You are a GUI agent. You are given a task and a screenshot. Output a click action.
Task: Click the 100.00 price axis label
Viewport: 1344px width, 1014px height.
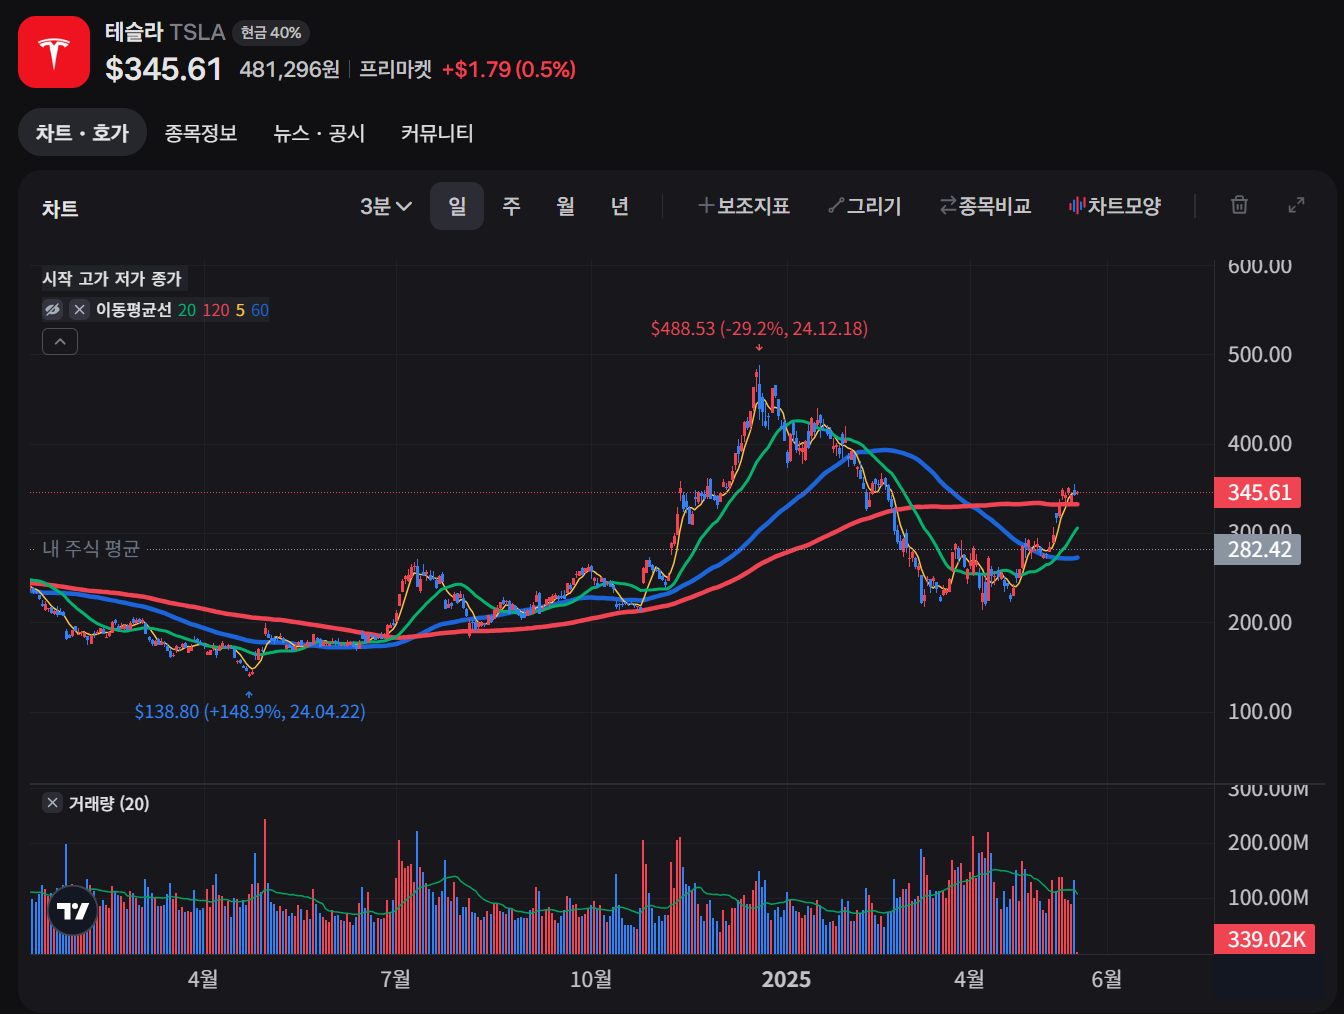tap(1260, 711)
